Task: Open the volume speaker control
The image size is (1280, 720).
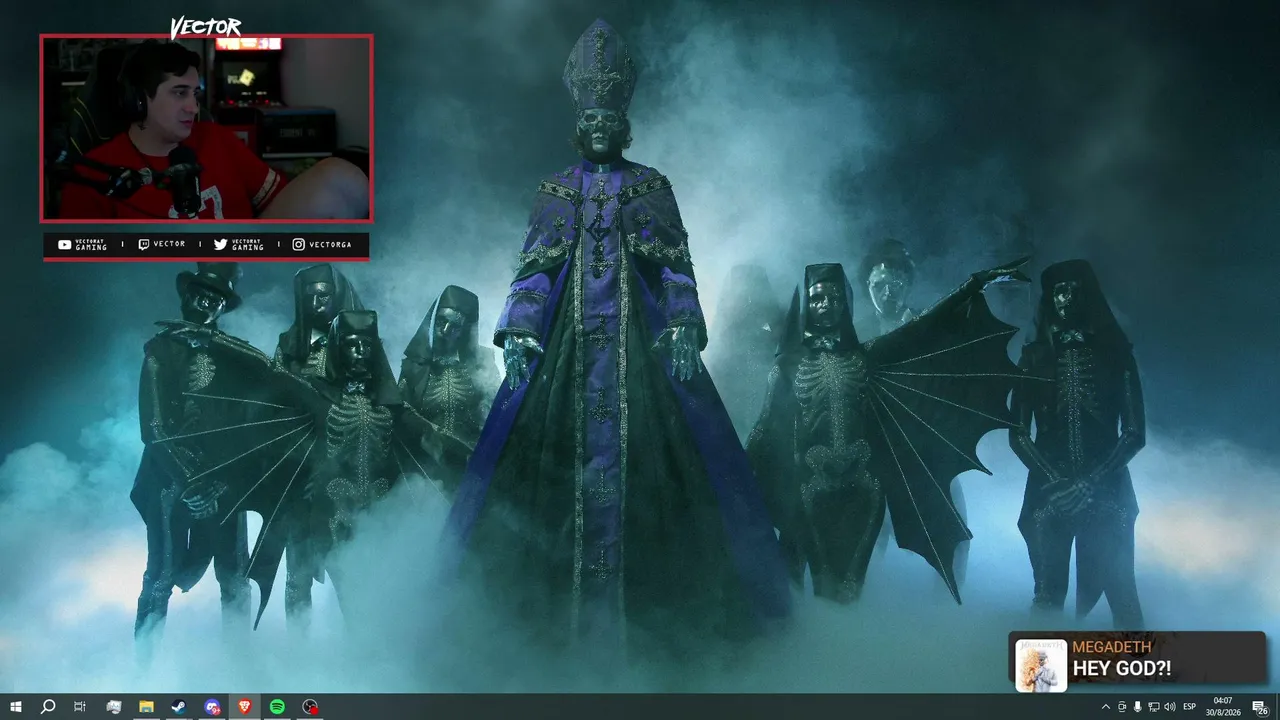Action: tap(1170, 707)
